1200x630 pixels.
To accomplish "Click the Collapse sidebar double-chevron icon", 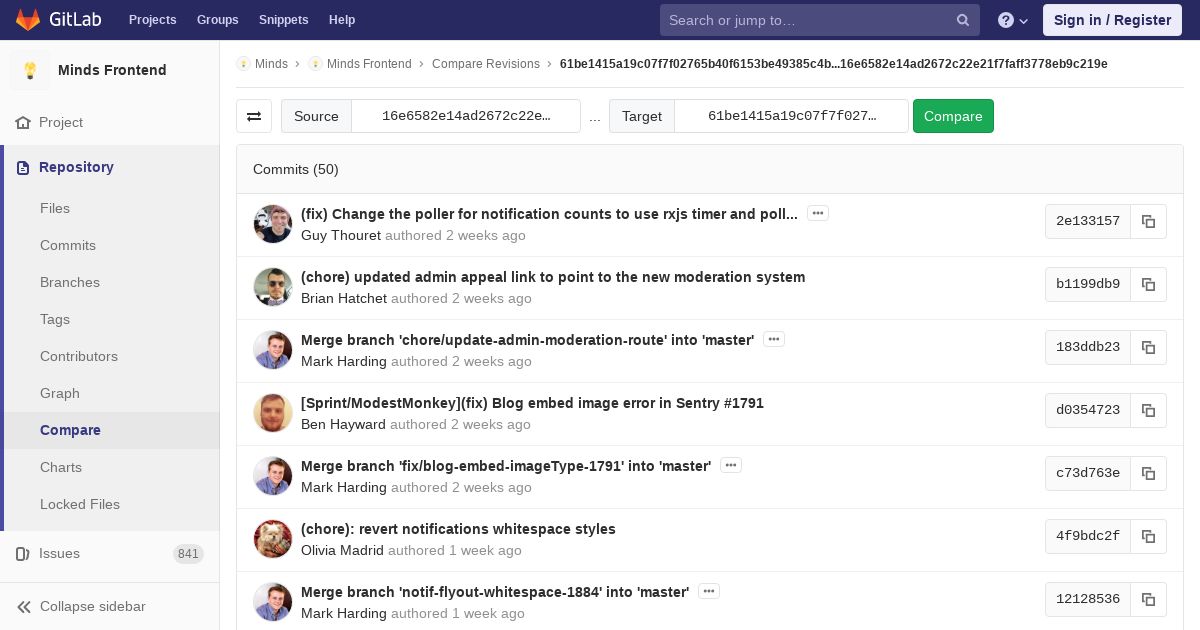I will pyautogui.click(x=24, y=606).
